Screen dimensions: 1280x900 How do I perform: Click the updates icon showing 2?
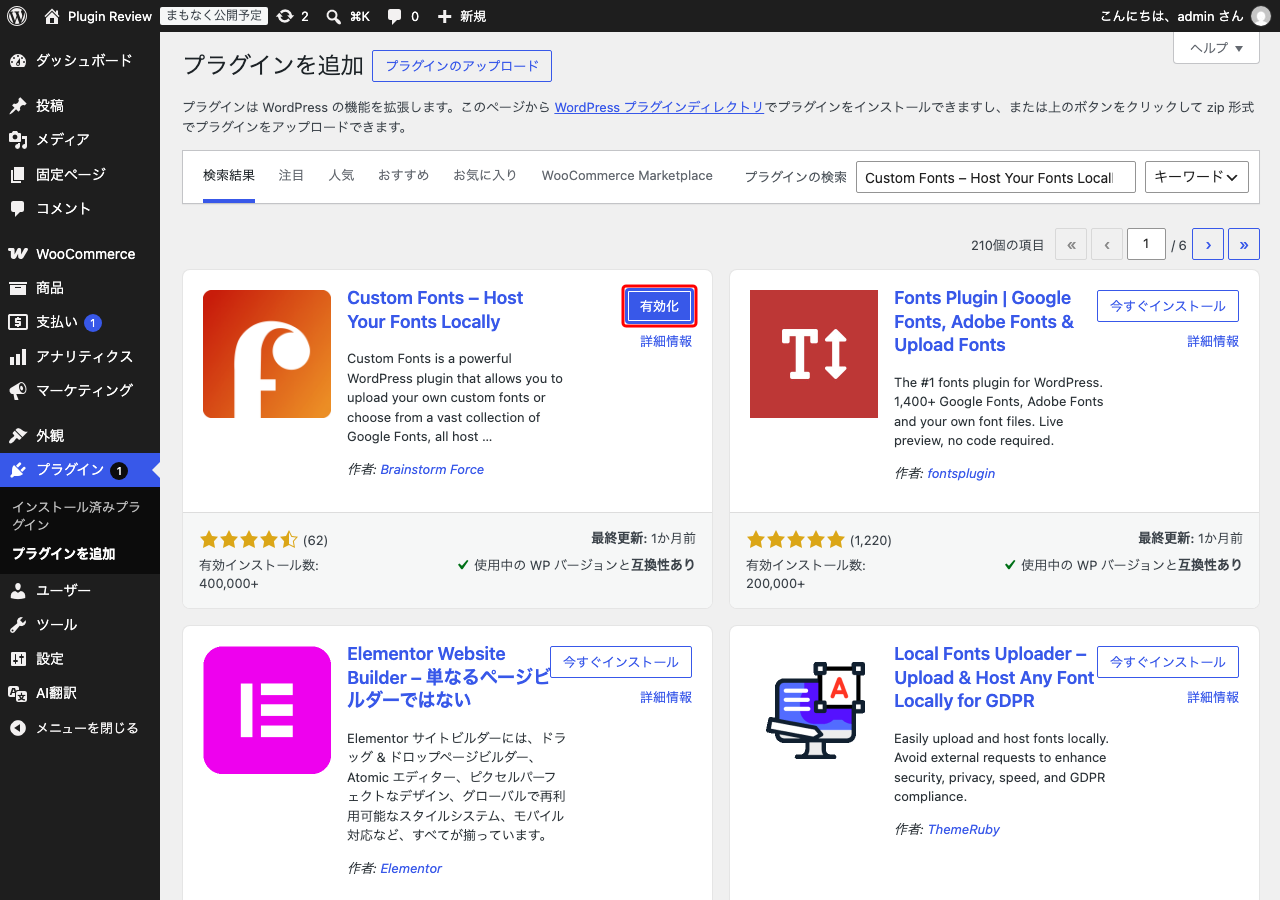point(285,16)
